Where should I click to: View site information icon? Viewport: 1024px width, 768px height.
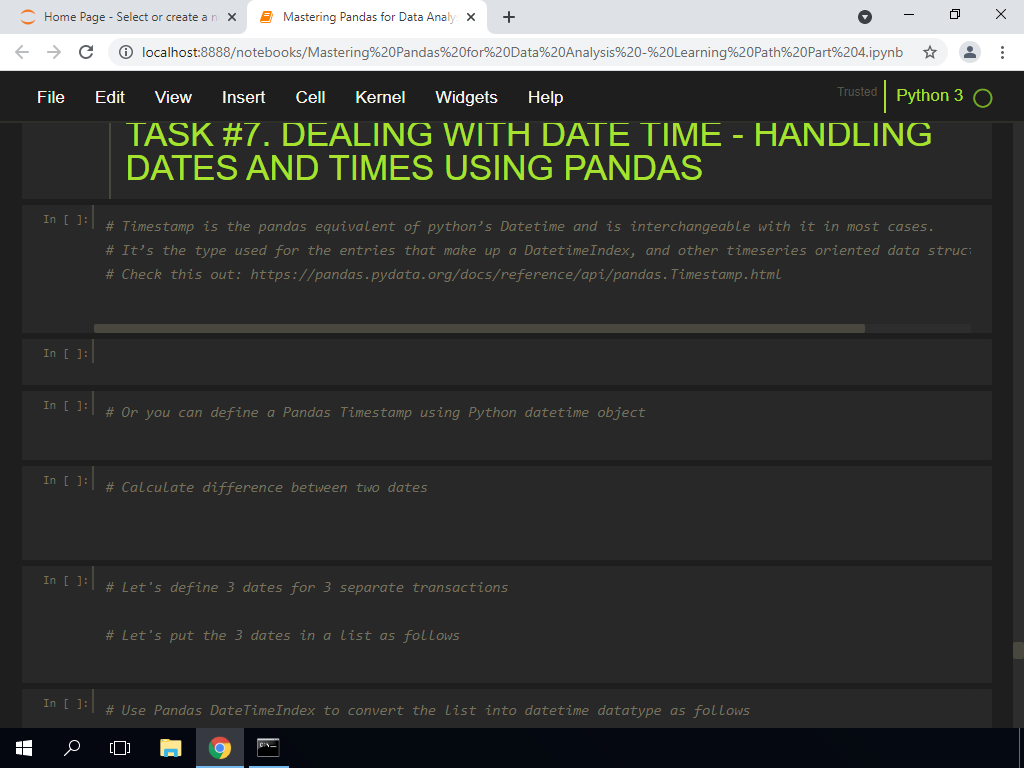tap(126, 52)
